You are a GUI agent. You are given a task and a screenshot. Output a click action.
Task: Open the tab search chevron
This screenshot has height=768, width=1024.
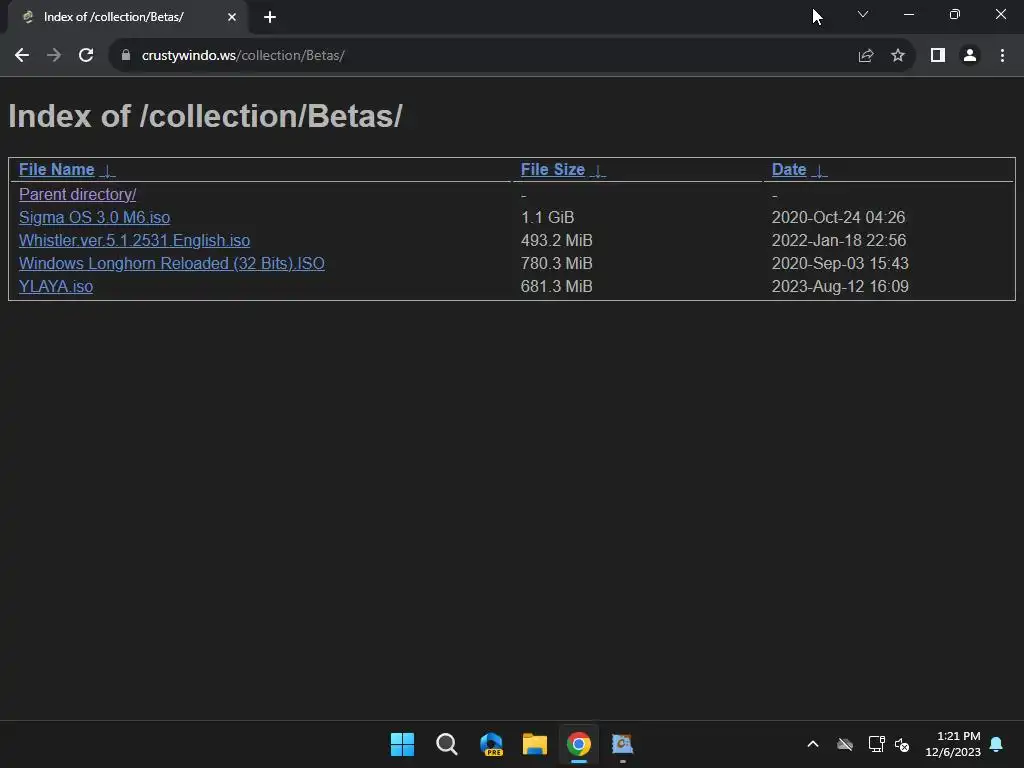pyautogui.click(x=863, y=14)
